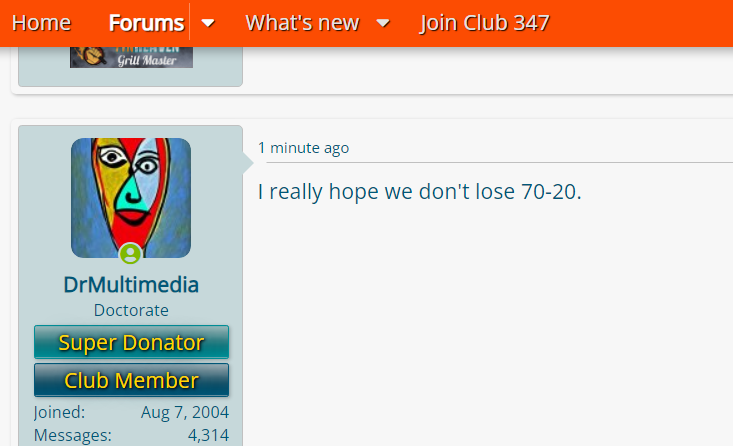
Task: Open the Join Club 347 link
Action: (x=484, y=23)
